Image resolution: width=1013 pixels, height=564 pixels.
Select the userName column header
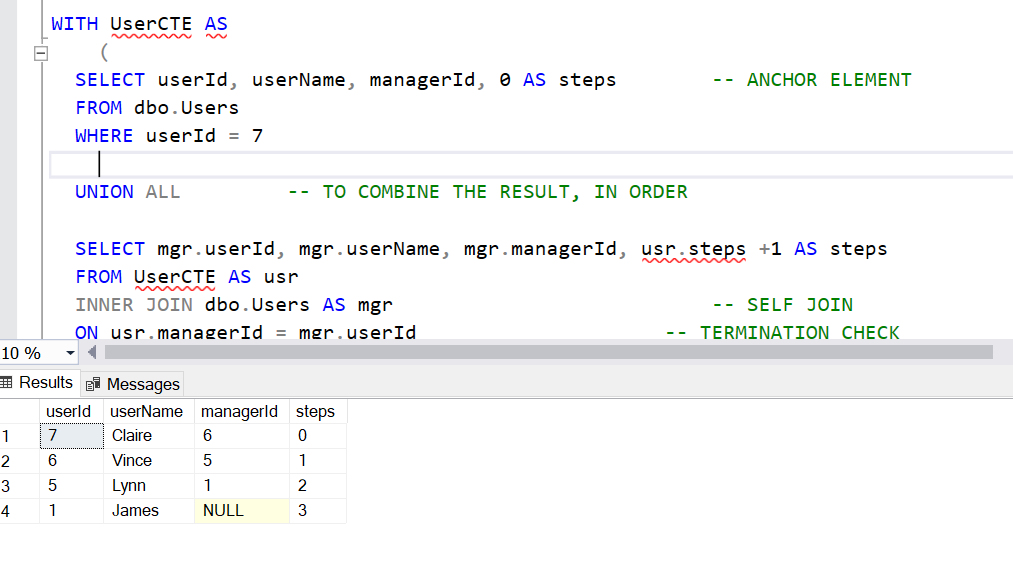147,411
